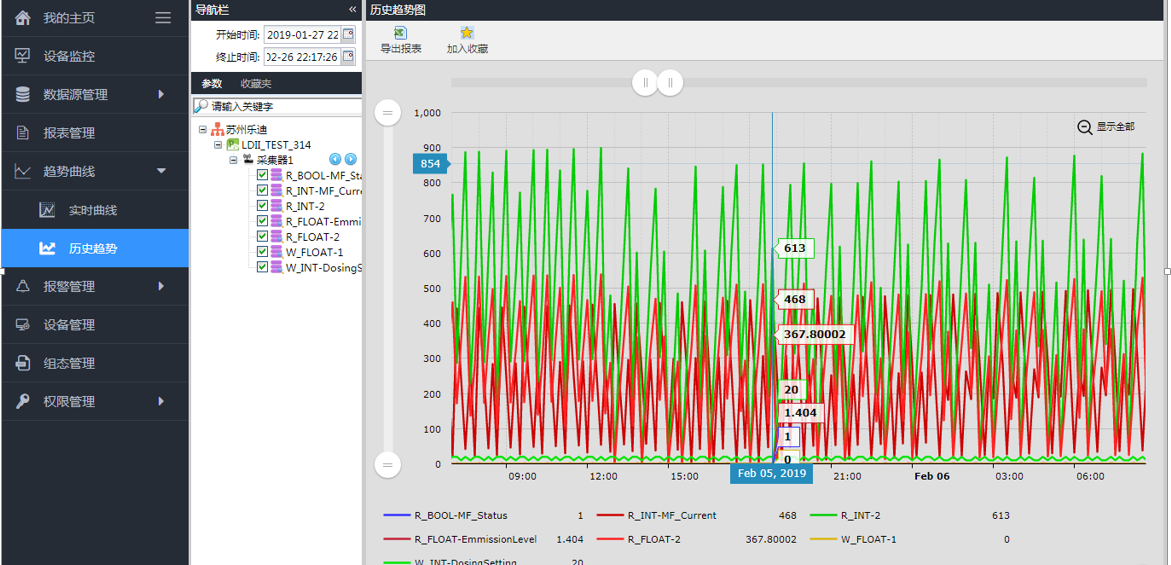Click bottom handle of vertical range slider
The image size is (1171, 565).
point(388,464)
